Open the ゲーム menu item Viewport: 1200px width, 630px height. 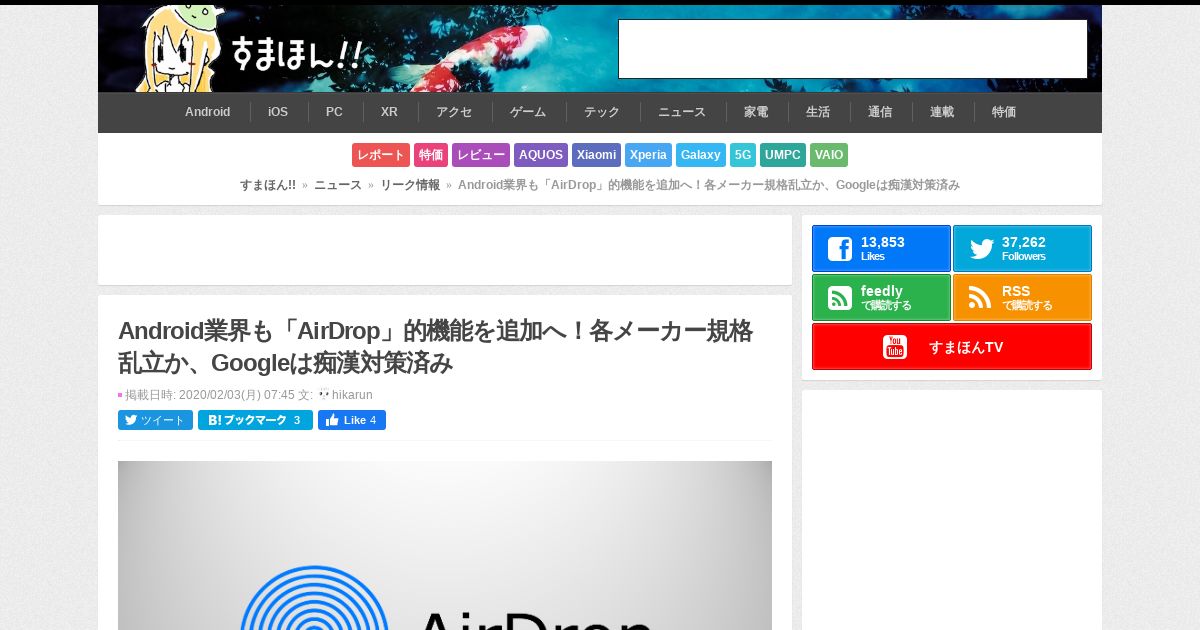(x=528, y=112)
